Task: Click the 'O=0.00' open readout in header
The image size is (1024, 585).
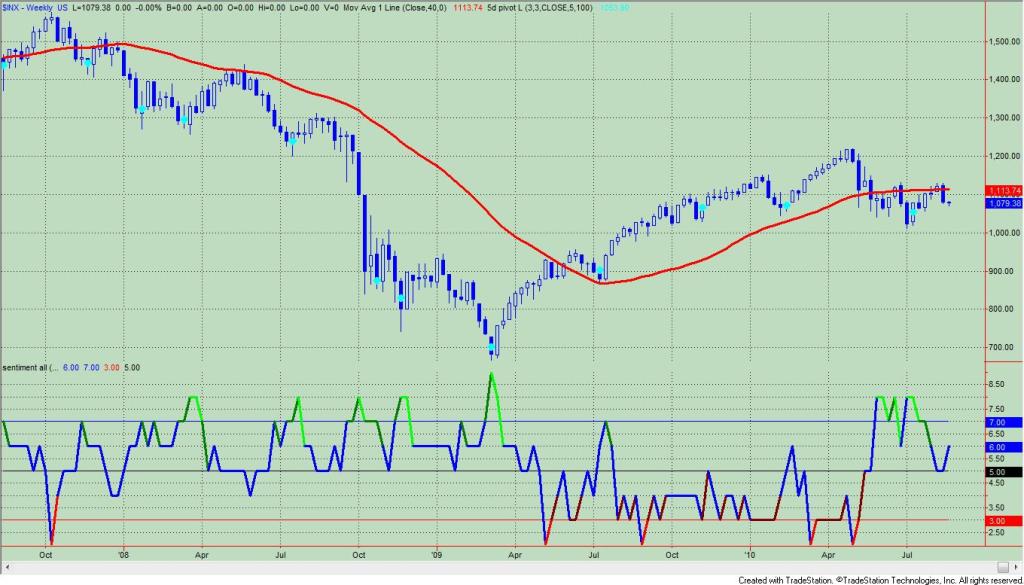Action: [x=240, y=8]
